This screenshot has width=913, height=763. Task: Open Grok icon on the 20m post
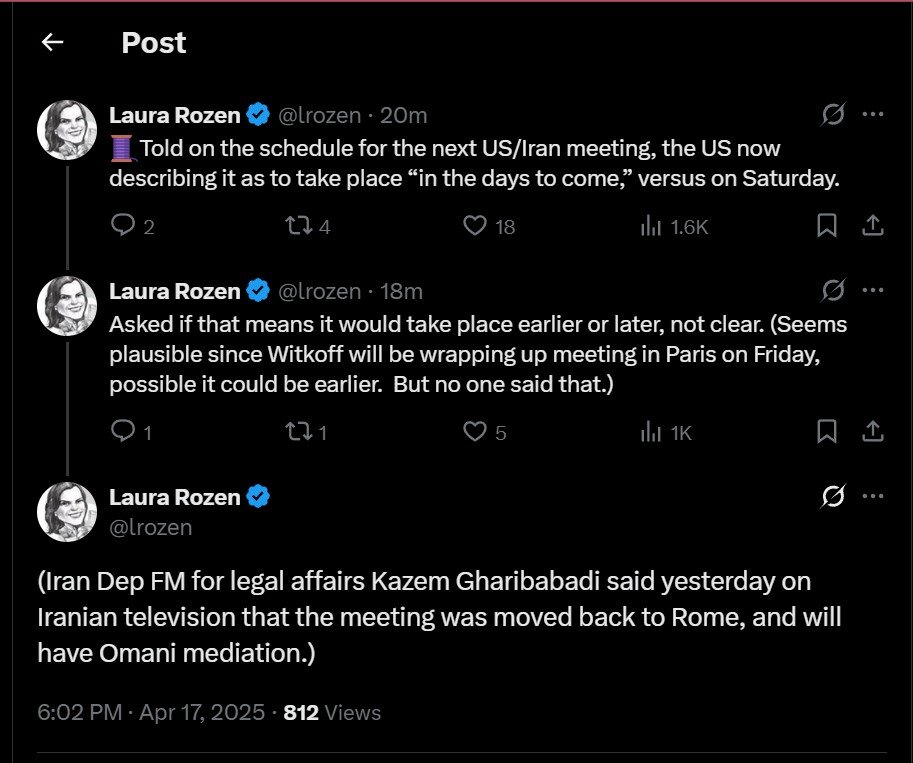pos(832,116)
